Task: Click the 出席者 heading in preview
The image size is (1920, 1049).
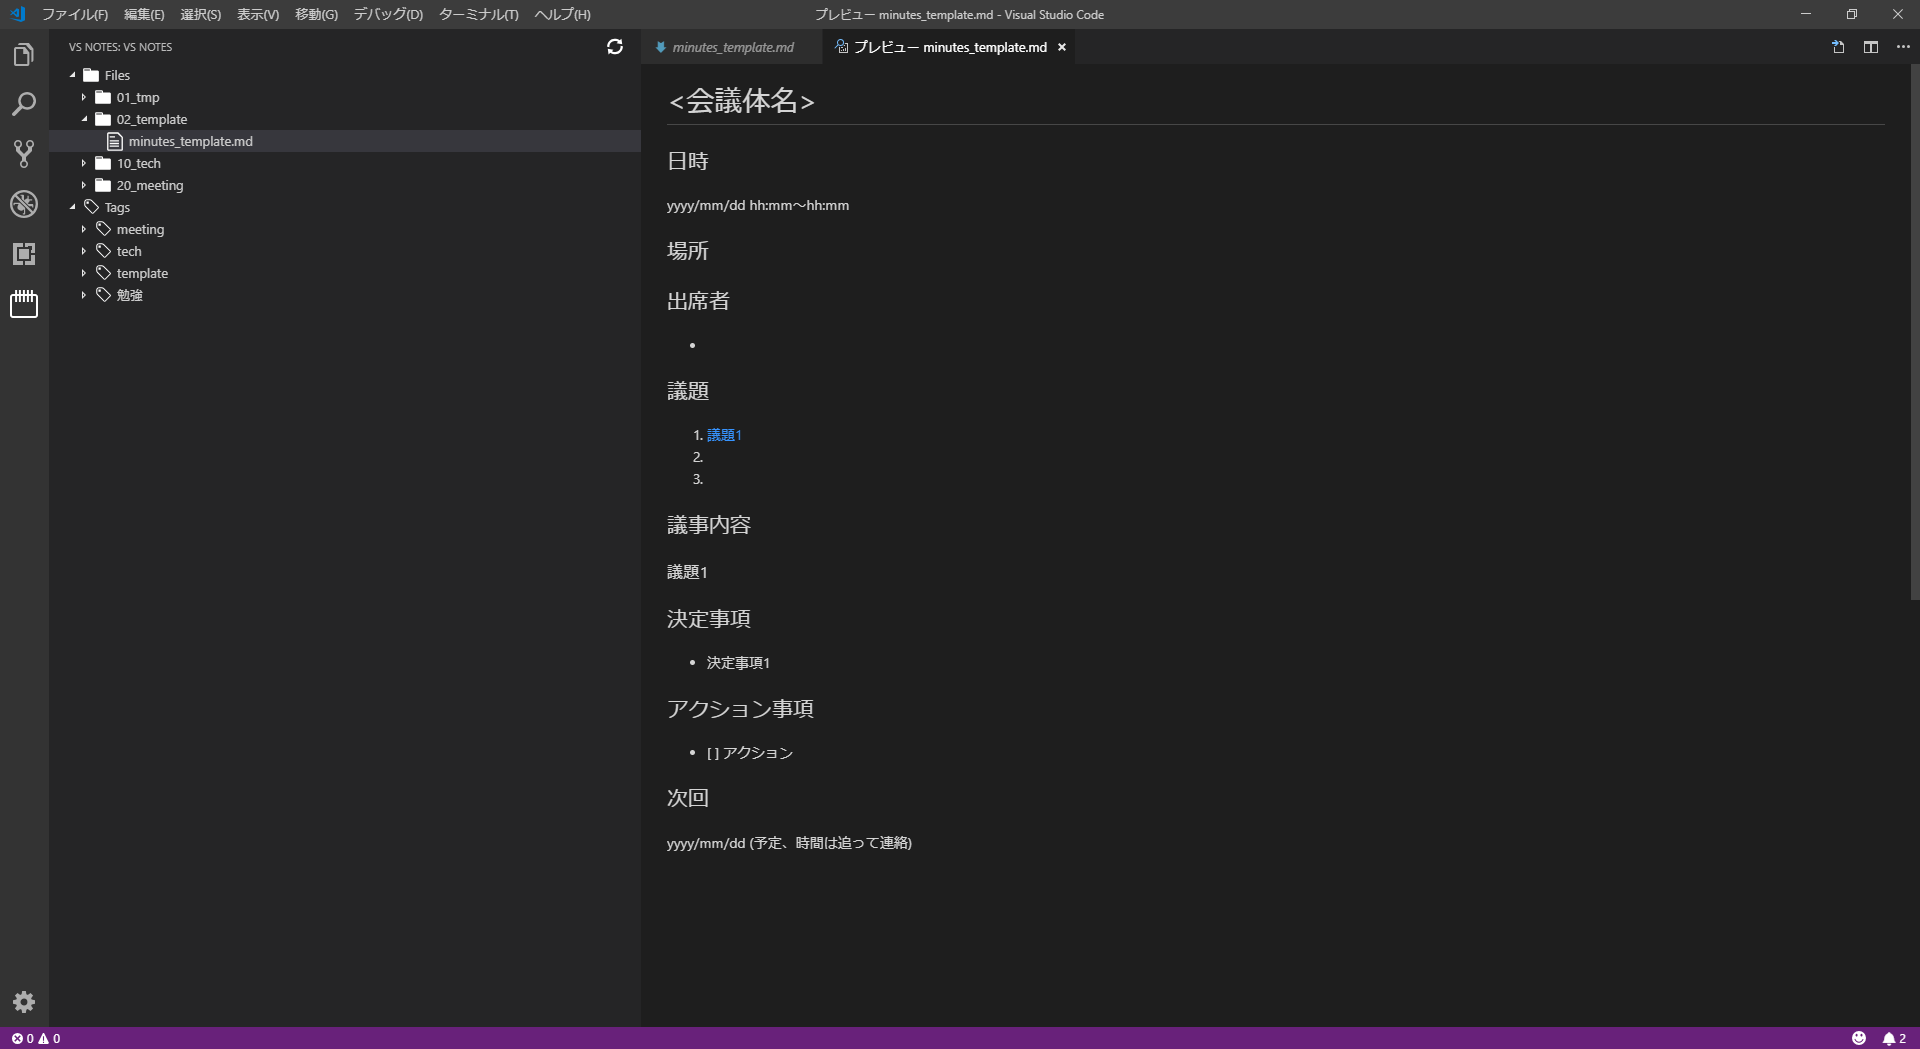Action: [698, 301]
